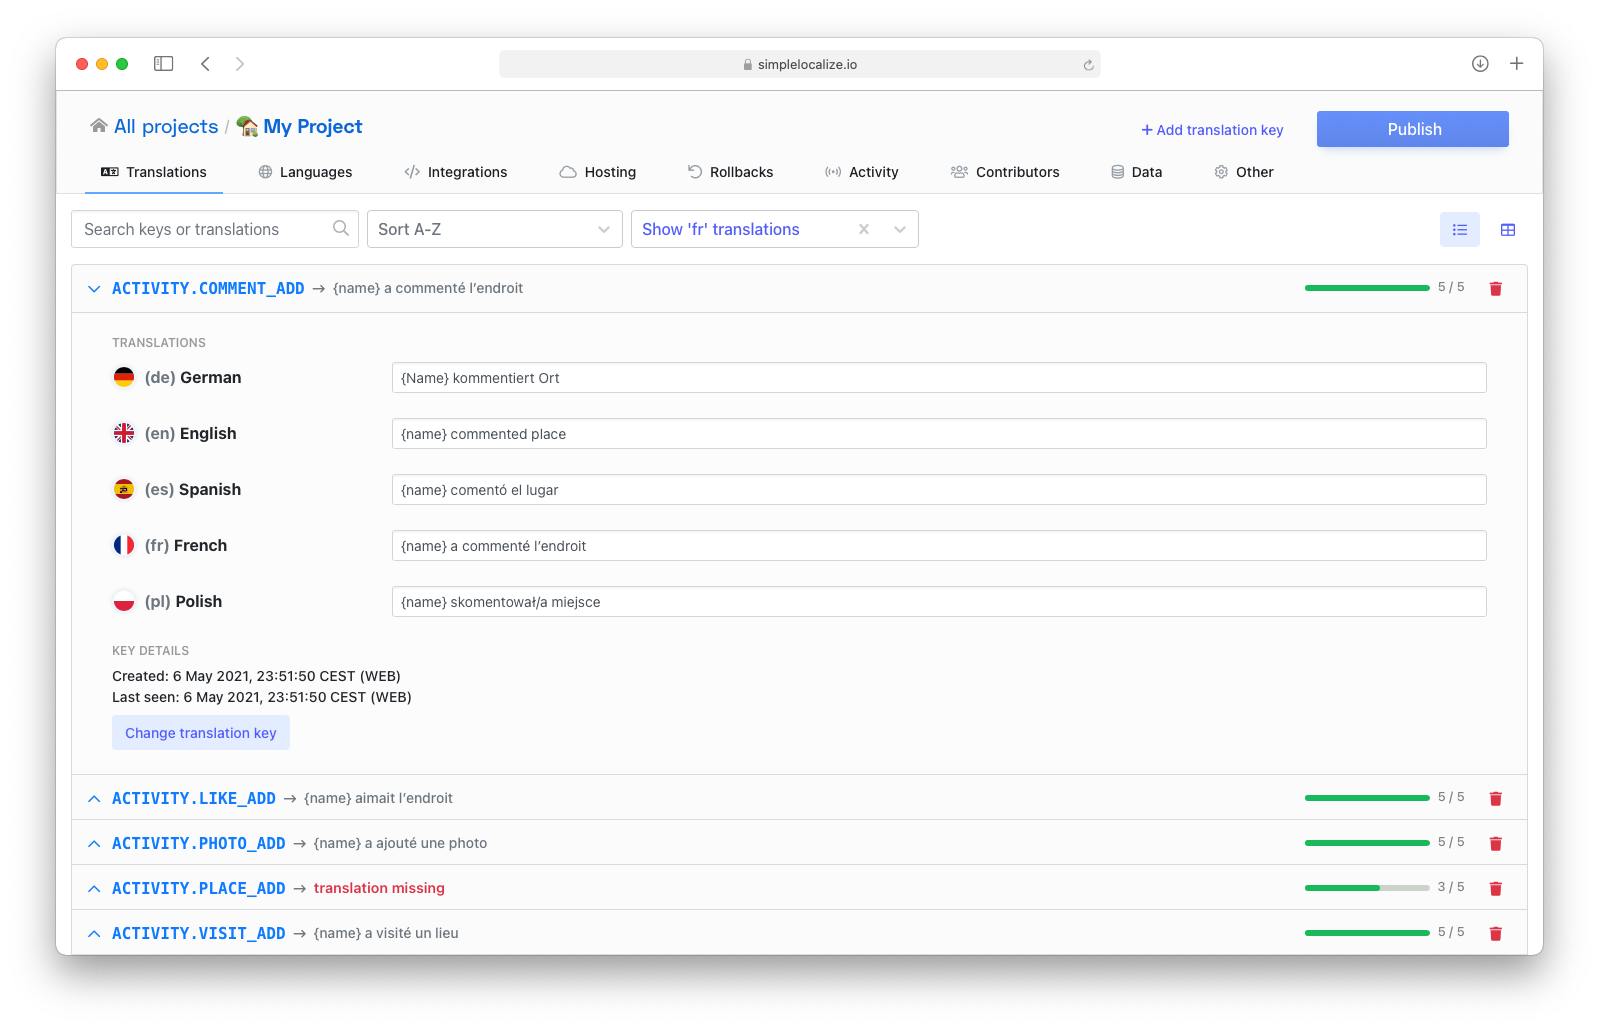Open browser downloads icon

pos(1480,64)
